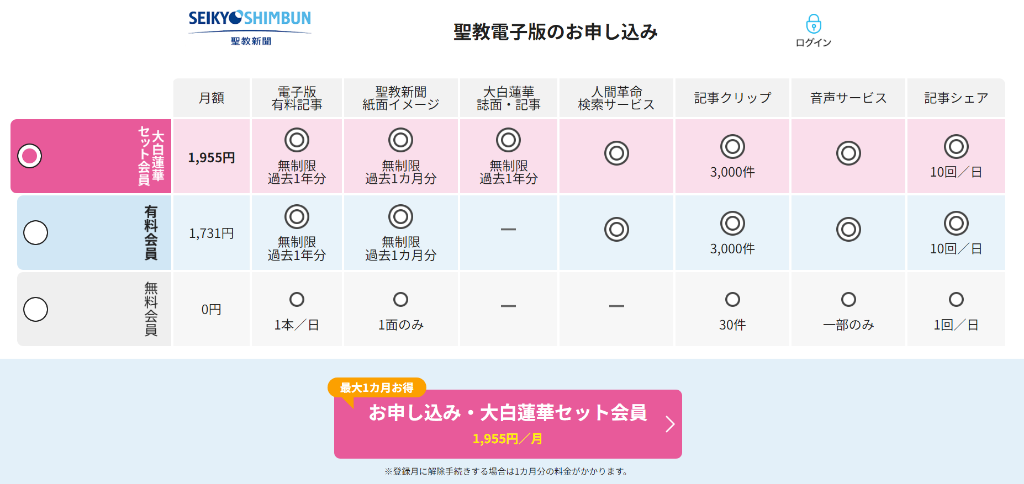This screenshot has width=1024, height=484.
Task: Click the 音声サービス column header
Action: pyautogui.click(x=848, y=98)
